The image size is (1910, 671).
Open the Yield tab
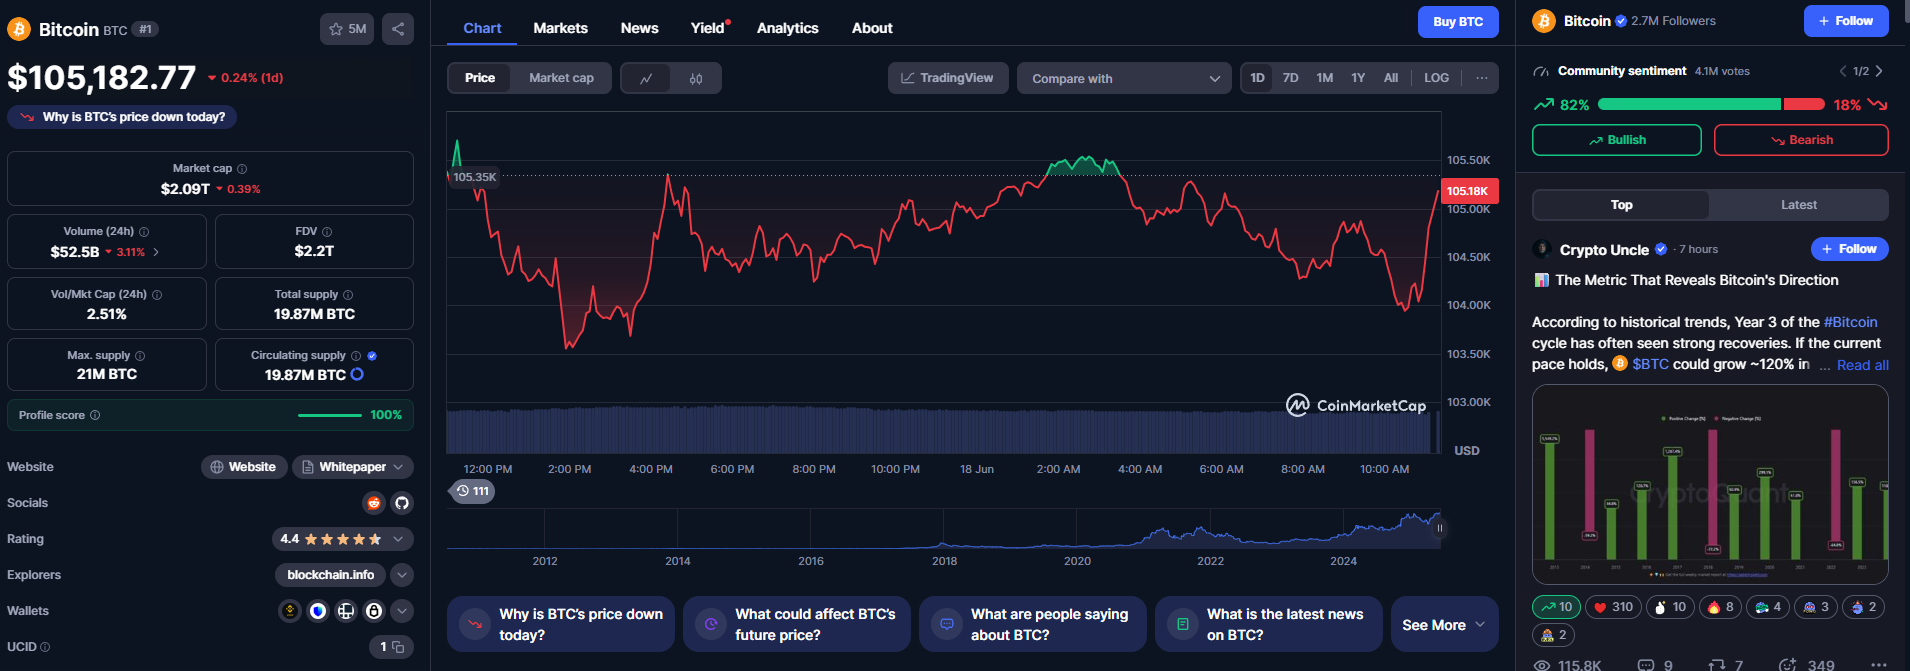coord(708,28)
